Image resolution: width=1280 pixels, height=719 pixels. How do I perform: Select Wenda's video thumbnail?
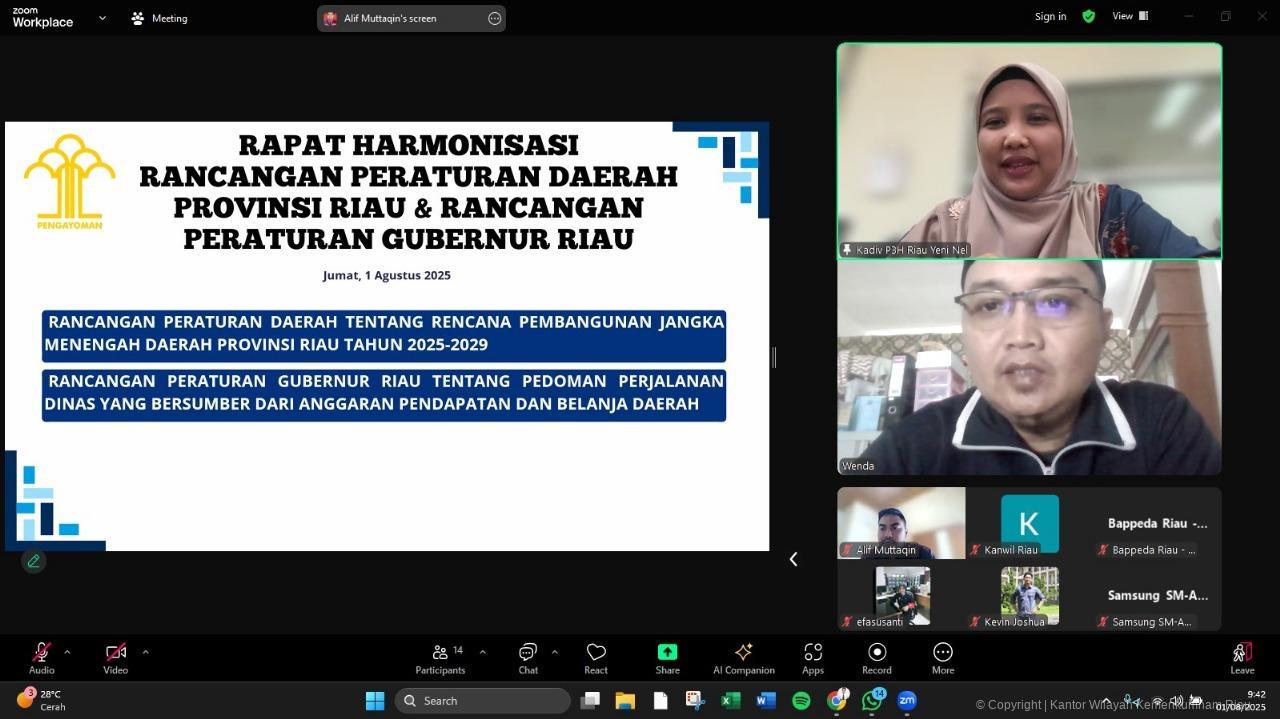click(1029, 367)
